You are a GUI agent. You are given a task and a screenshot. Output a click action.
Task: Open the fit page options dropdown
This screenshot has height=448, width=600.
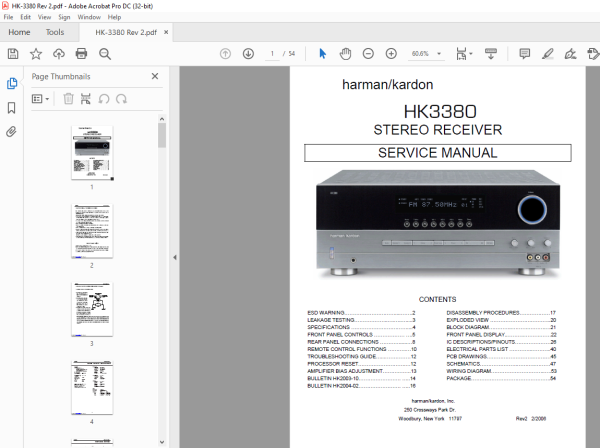(x=464, y=54)
